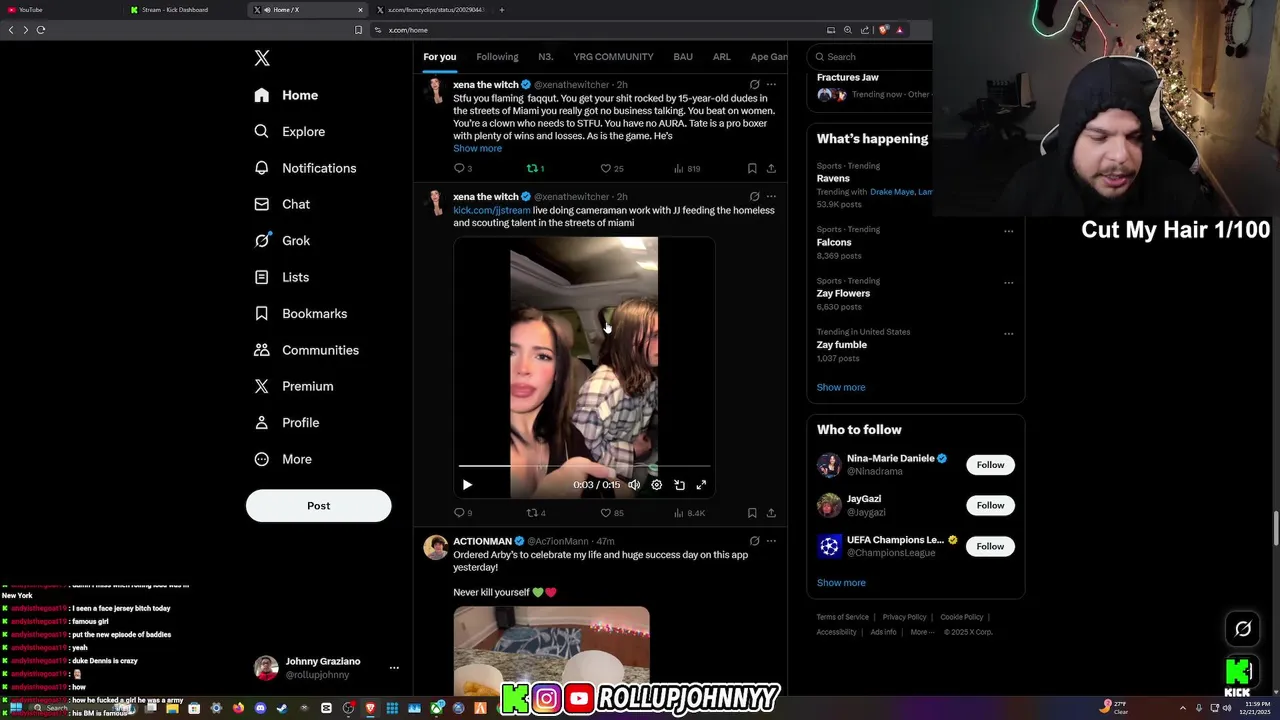Open Grok action on ACTIONMAN's post
Screen dimensions: 1280x720
[x=754, y=541]
